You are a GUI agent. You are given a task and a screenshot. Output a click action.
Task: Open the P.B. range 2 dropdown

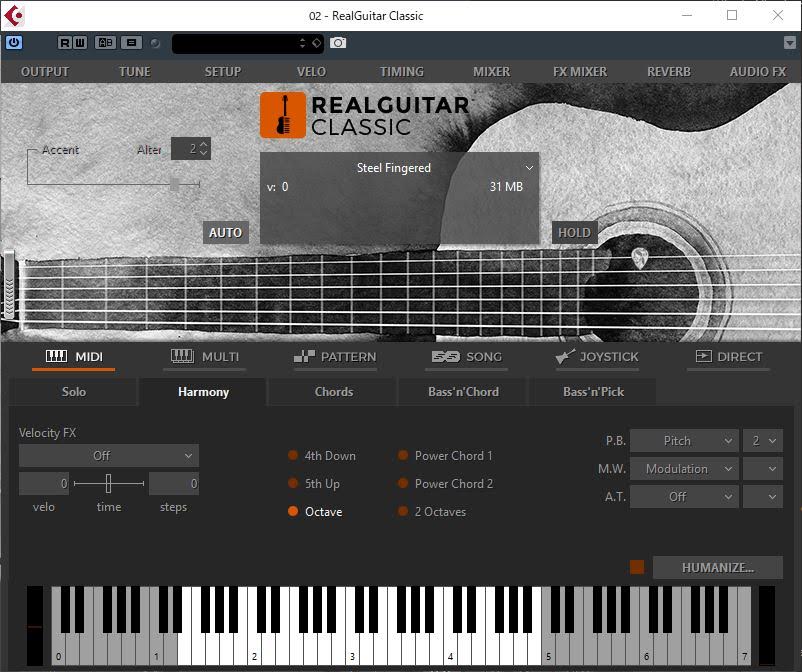763,441
